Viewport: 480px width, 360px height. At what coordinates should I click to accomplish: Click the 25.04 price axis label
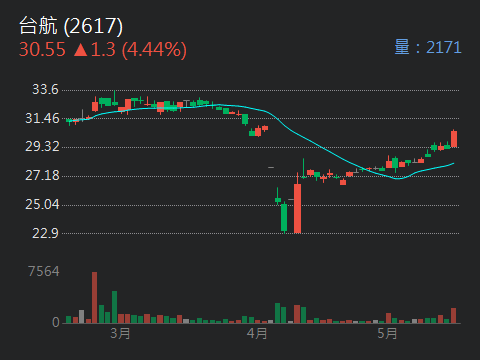pos(42,204)
